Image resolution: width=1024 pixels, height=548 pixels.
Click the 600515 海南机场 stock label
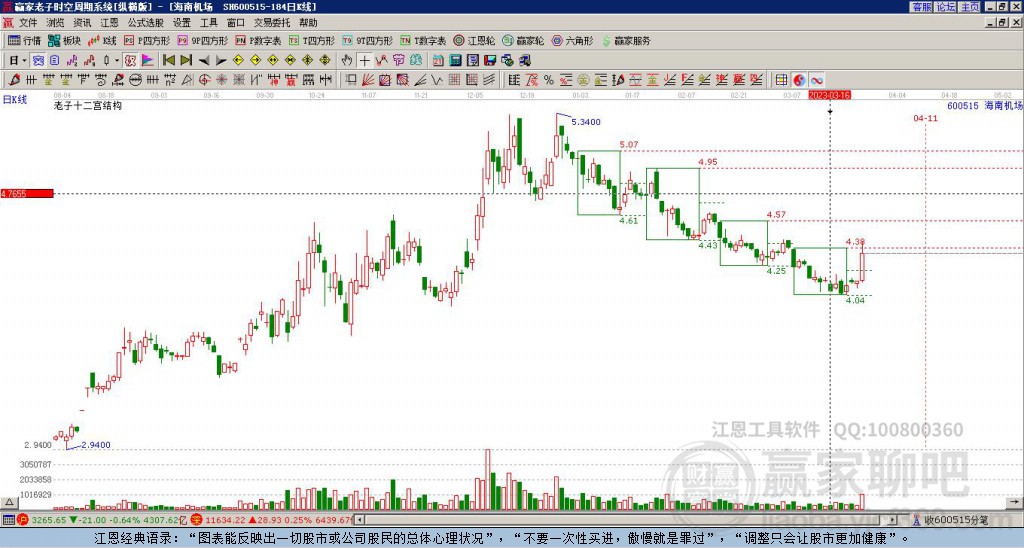click(x=984, y=105)
